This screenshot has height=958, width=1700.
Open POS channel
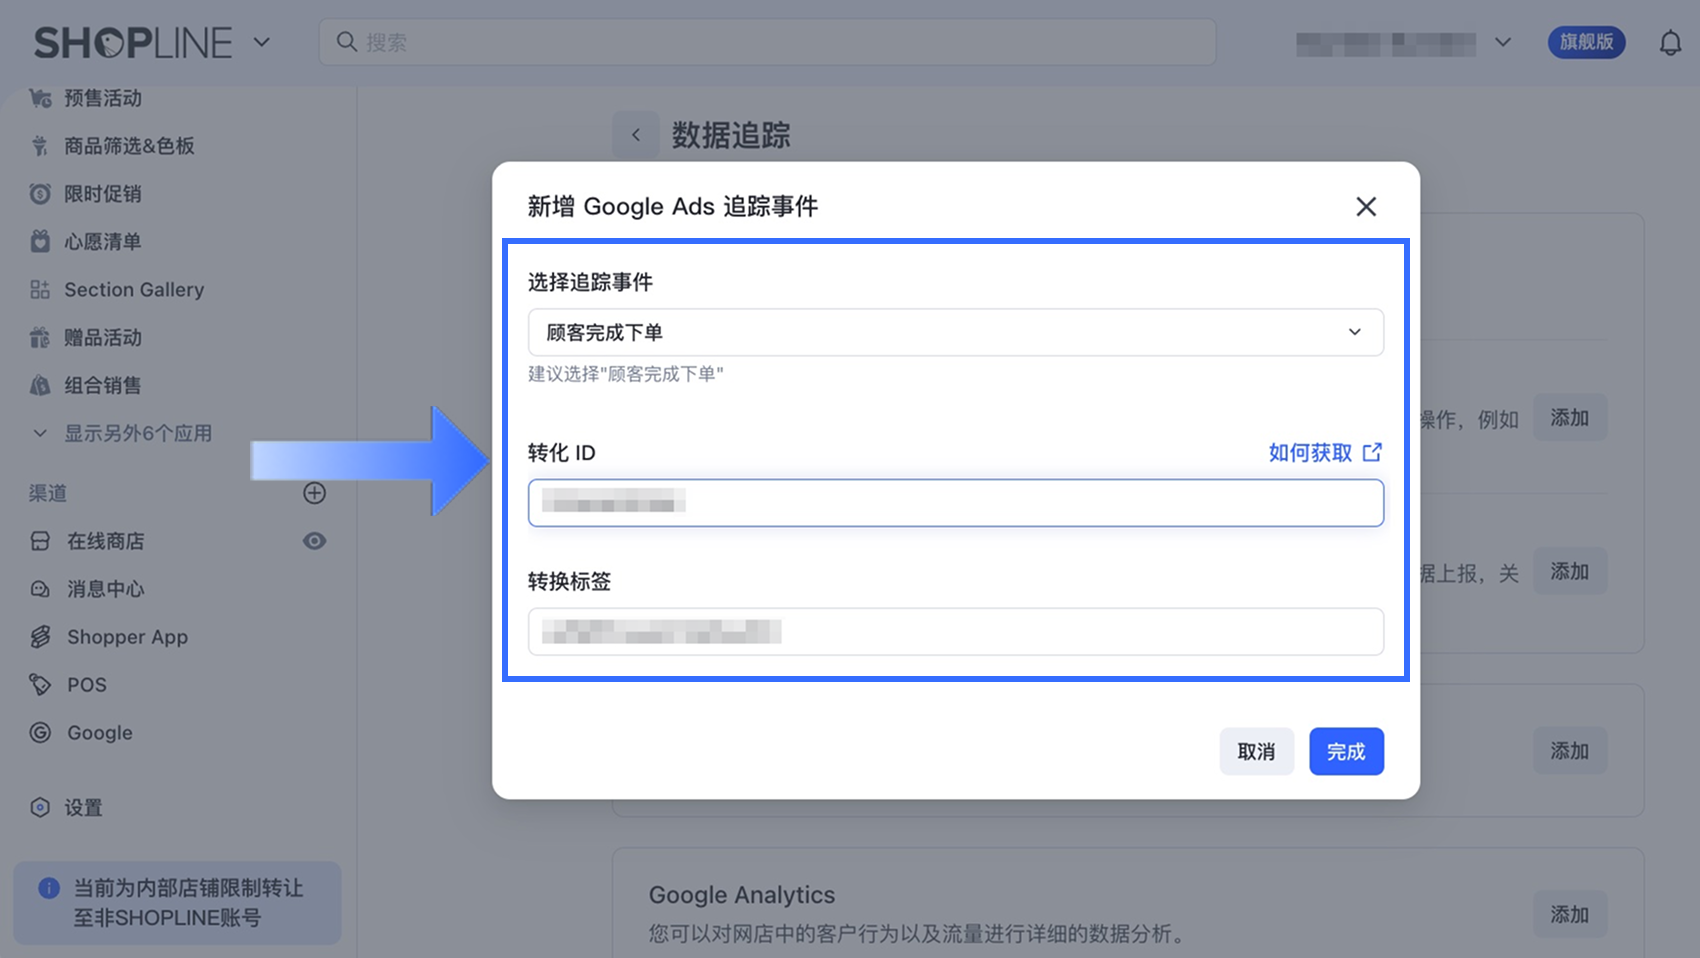87,685
